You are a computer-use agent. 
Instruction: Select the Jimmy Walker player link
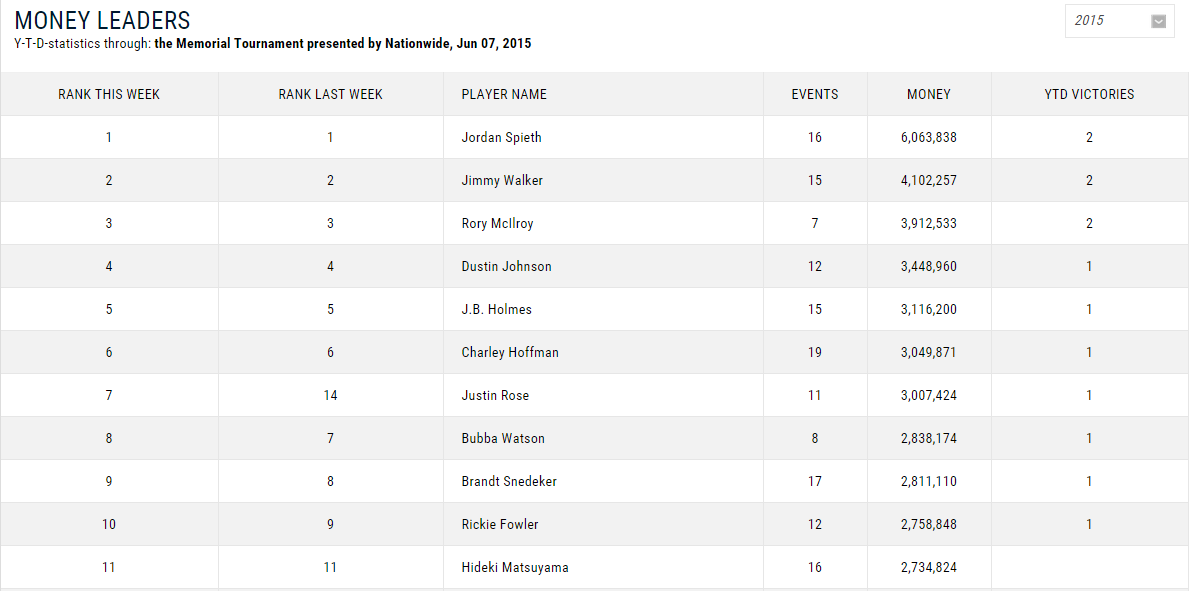point(502,180)
